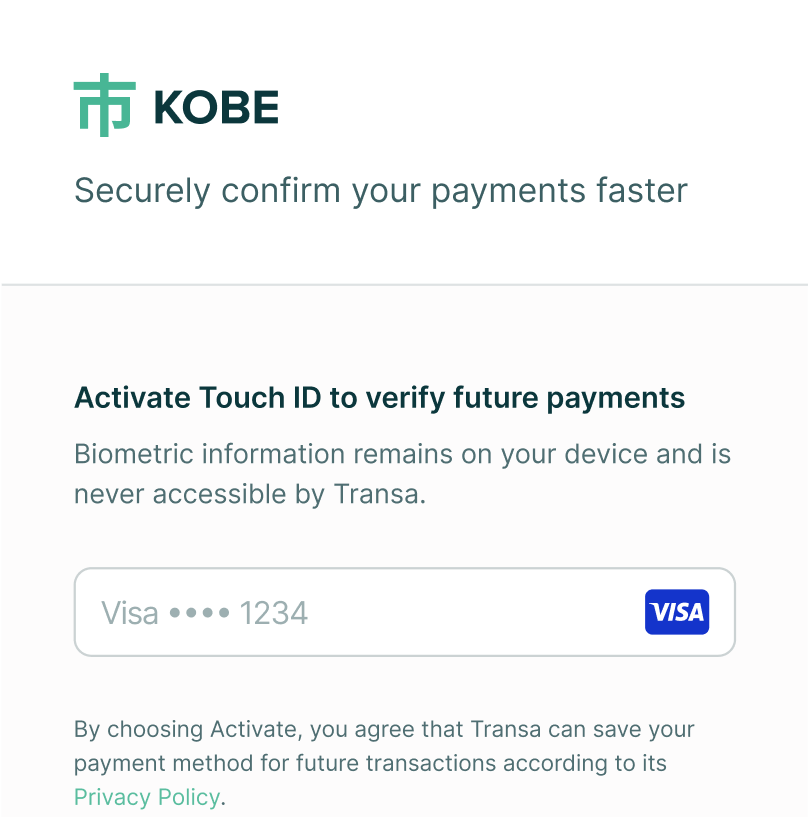The image size is (808, 817).
Task: Click the "payment method for future transactions" line
Action: click(x=370, y=764)
